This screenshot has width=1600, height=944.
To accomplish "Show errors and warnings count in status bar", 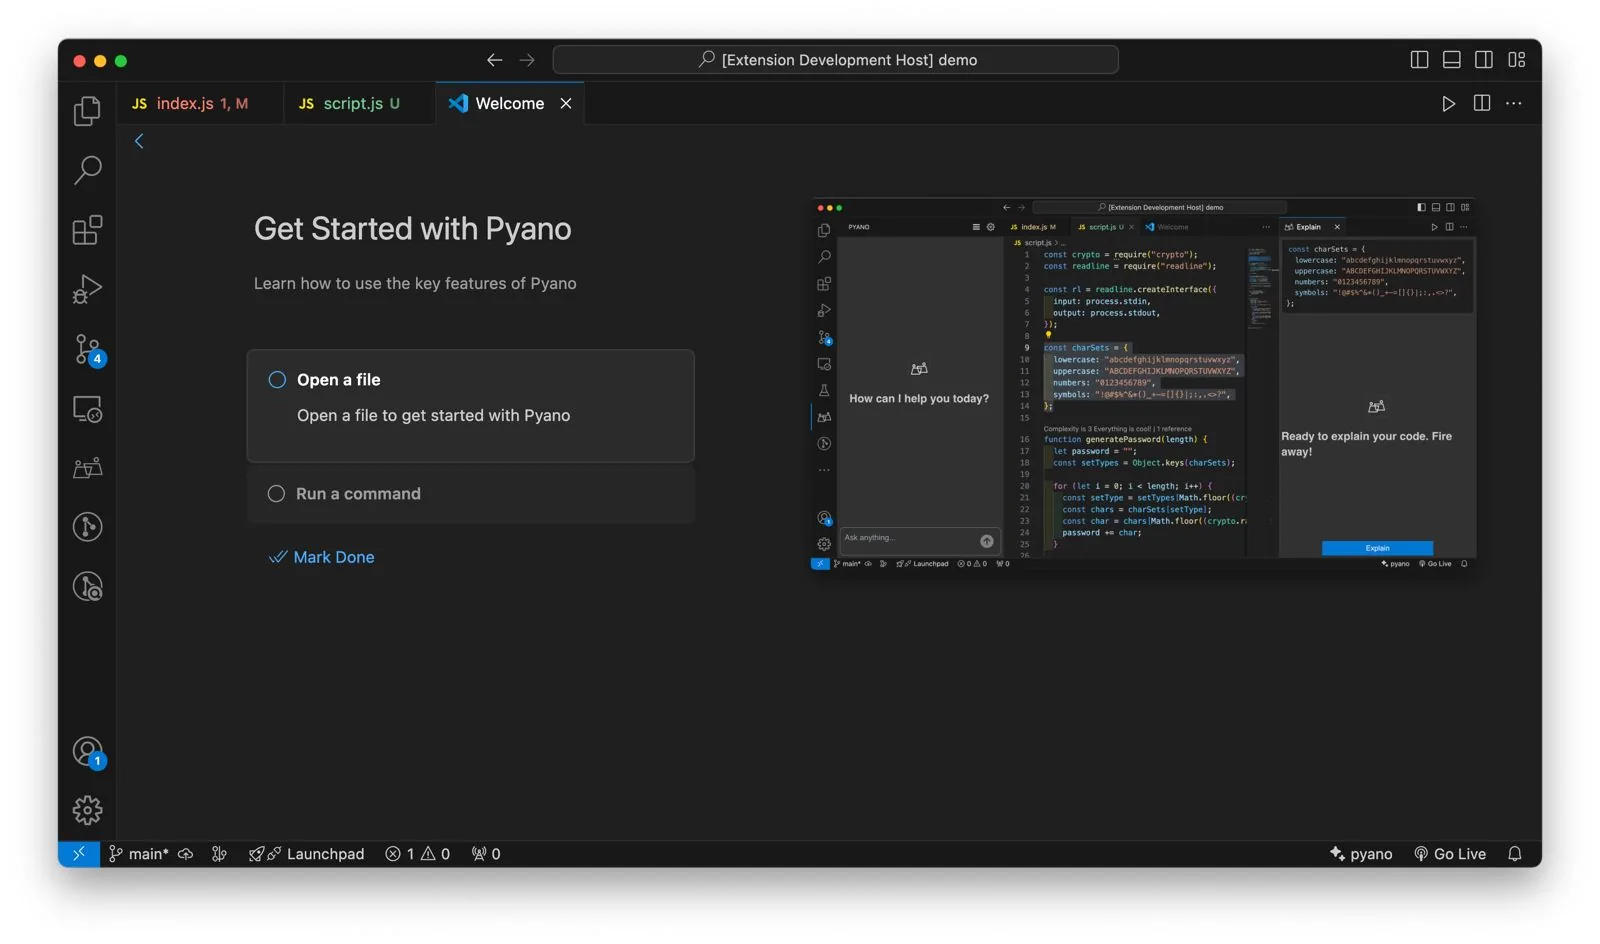I will (418, 854).
